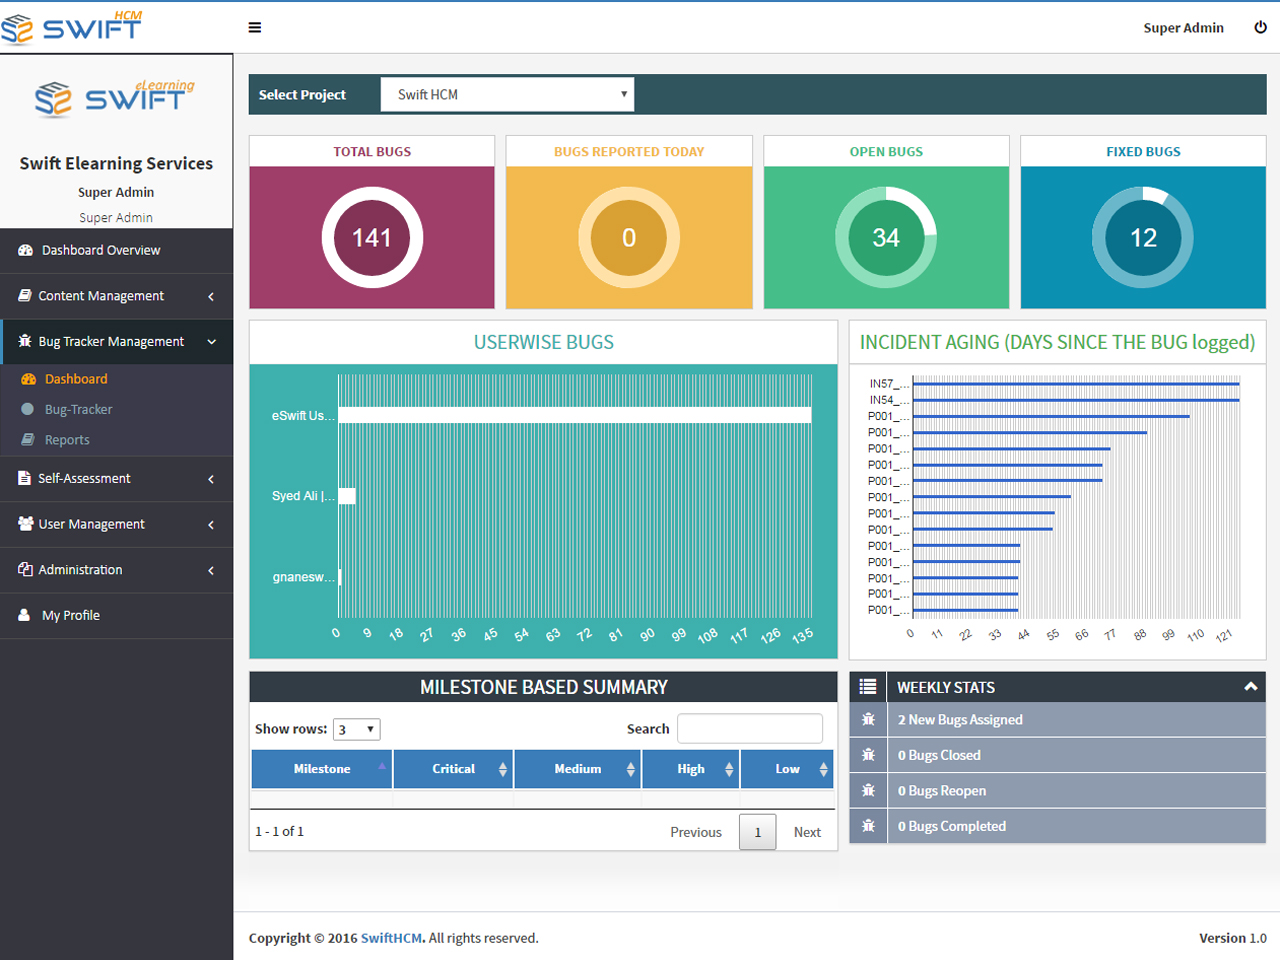Screen dimensions: 1280x960
Task: Click the User Management people icon
Action: [25, 524]
